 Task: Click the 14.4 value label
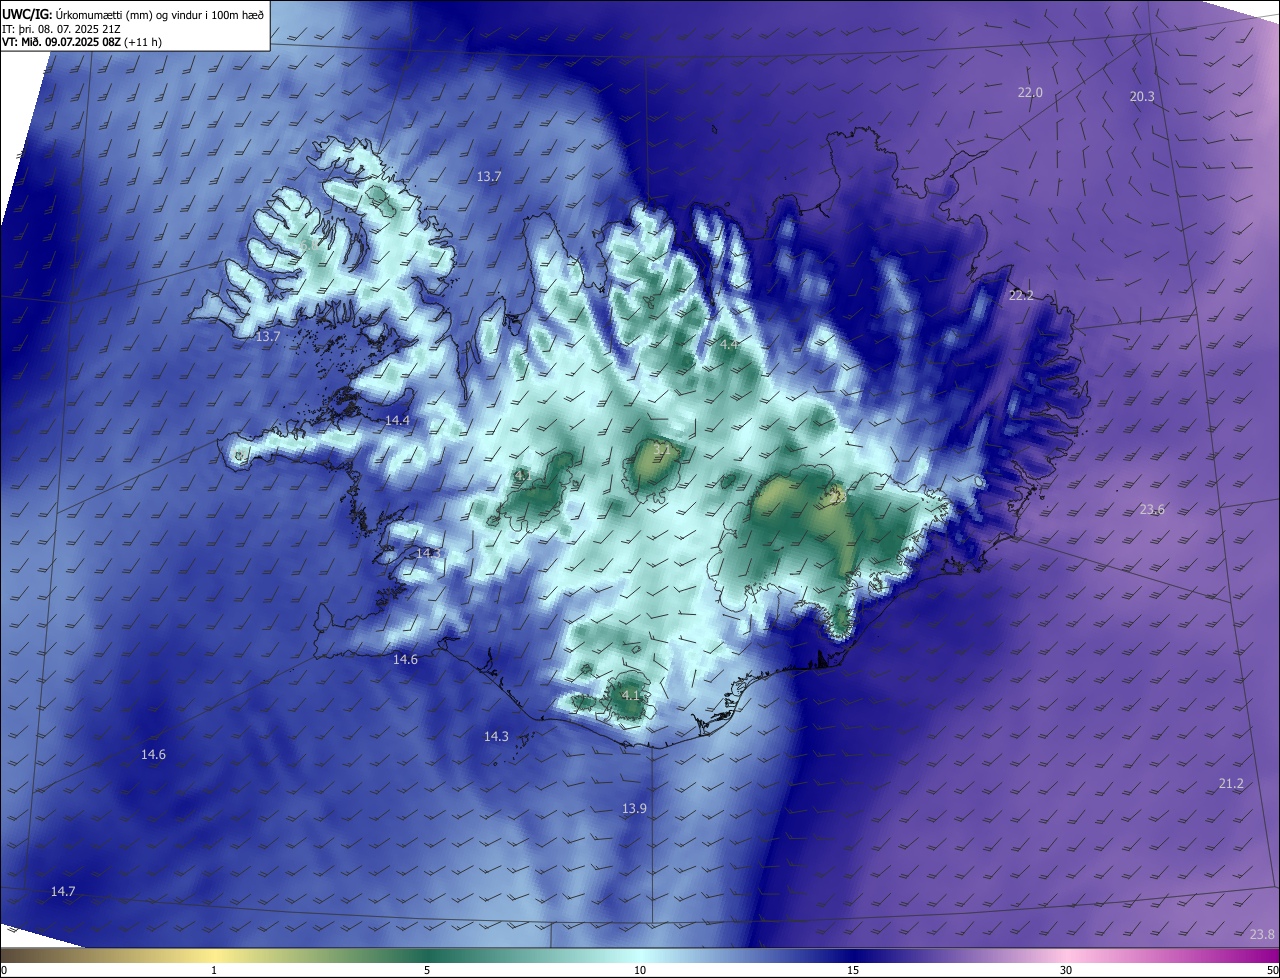coord(397,420)
